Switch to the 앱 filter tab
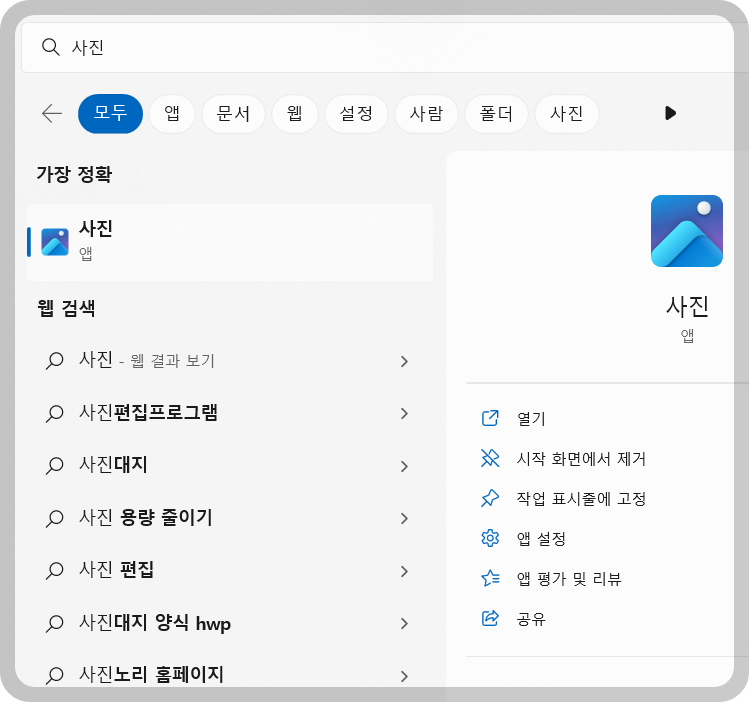The height and width of the screenshot is (702, 749). 172,114
